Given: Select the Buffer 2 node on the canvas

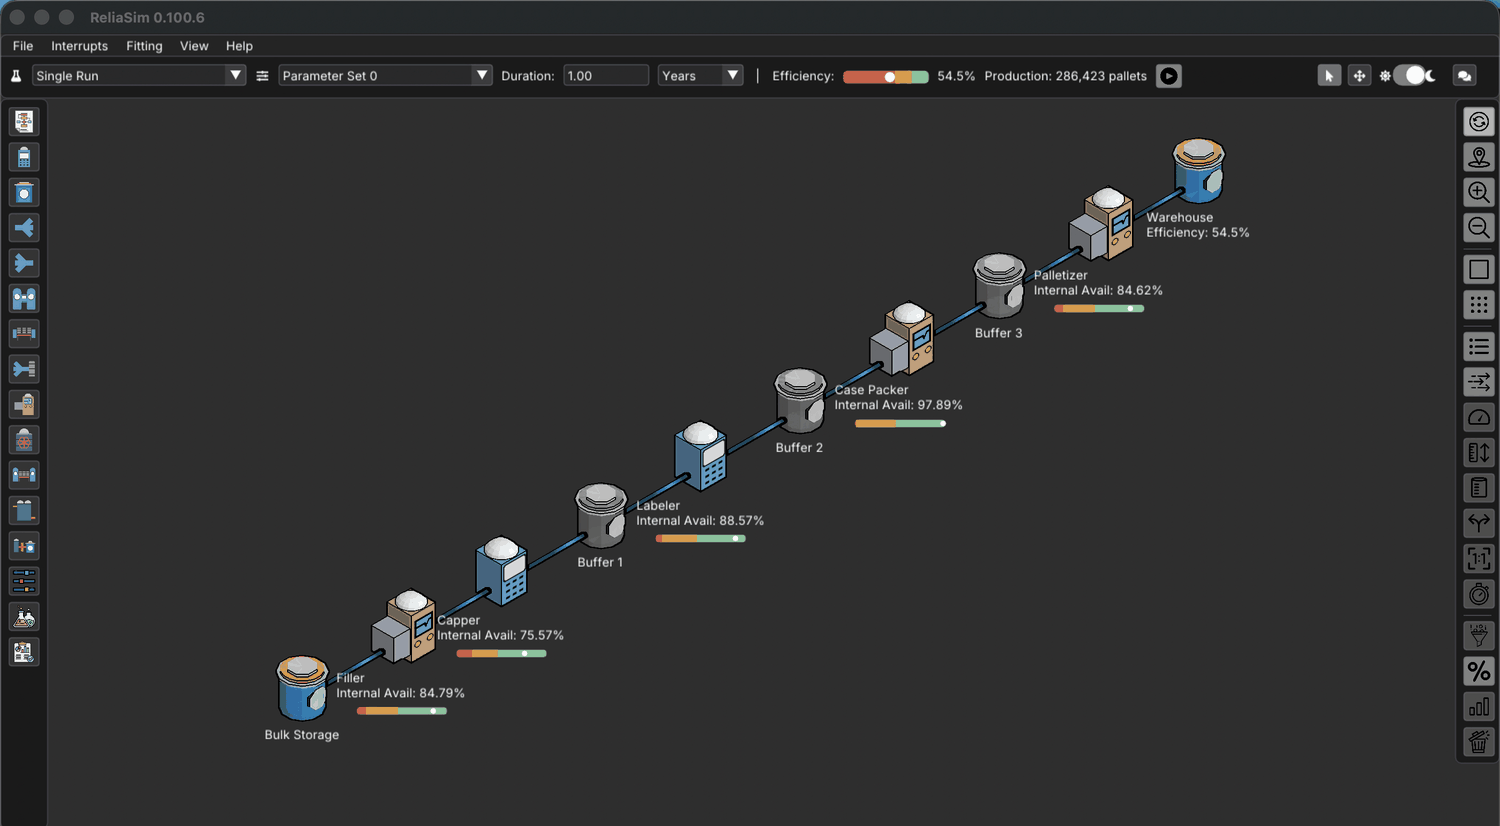Looking at the screenshot, I should [800, 400].
